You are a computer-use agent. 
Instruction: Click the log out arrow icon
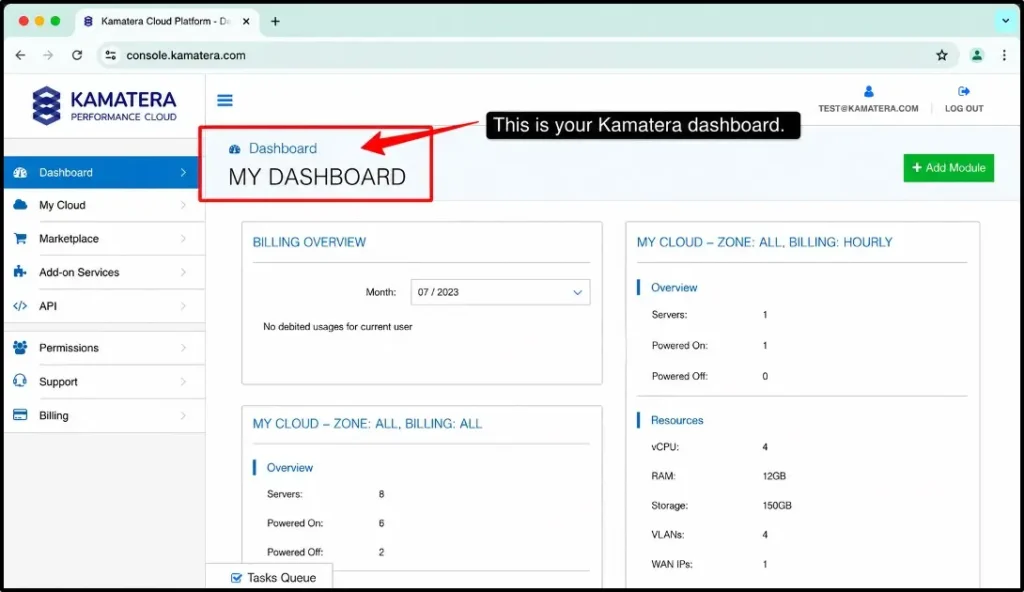pos(964,91)
